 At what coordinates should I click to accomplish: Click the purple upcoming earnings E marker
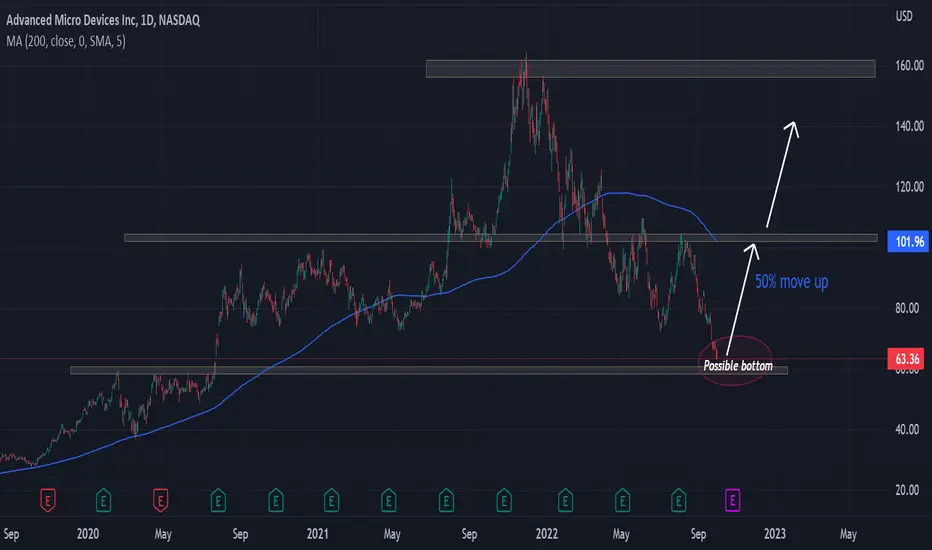pyautogui.click(x=732, y=500)
